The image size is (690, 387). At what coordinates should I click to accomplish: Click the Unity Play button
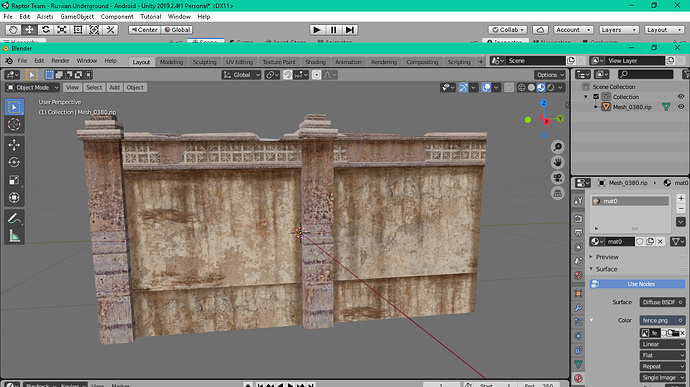click(x=316, y=29)
